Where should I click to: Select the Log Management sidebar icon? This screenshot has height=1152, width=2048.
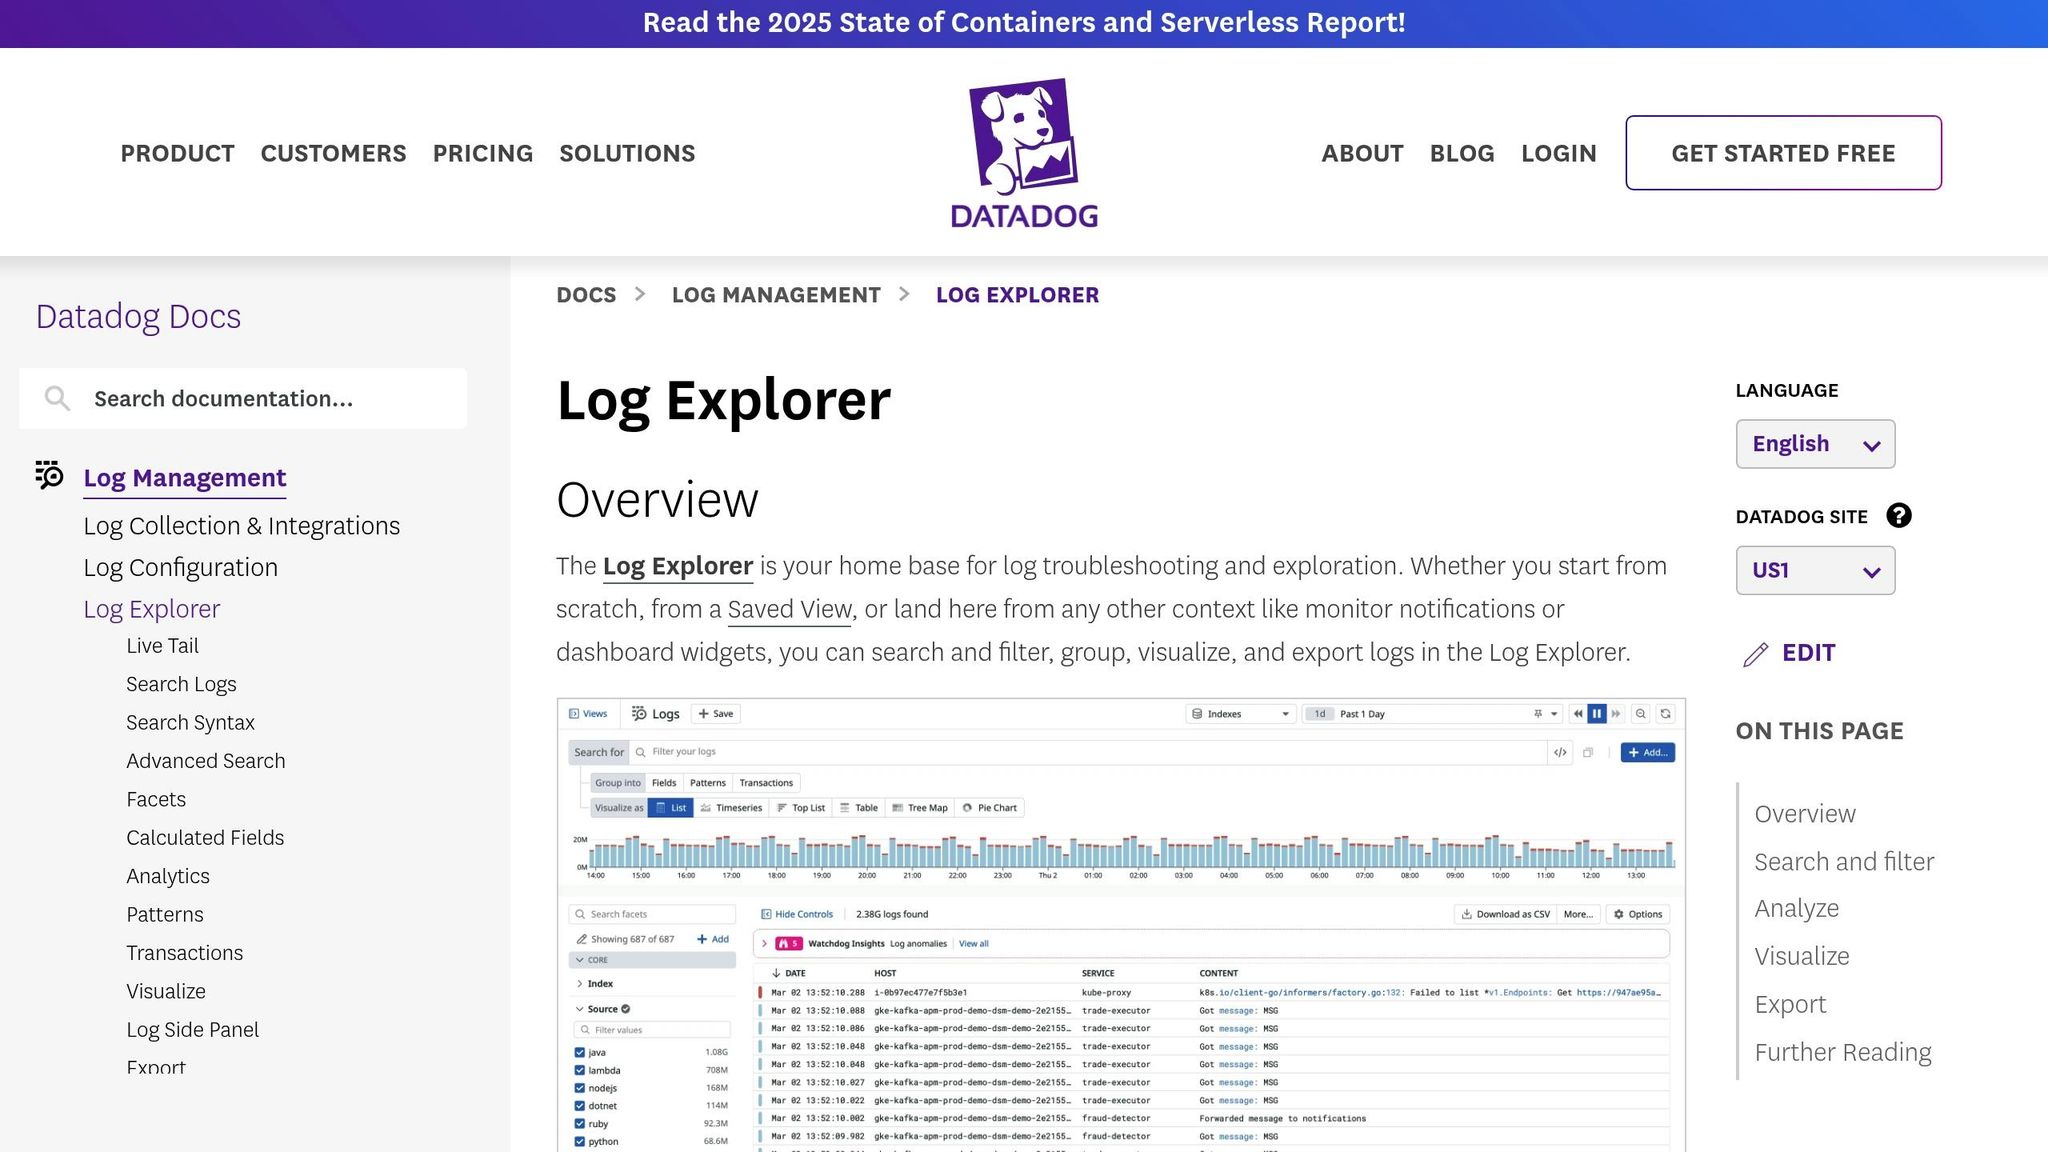point(47,476)
